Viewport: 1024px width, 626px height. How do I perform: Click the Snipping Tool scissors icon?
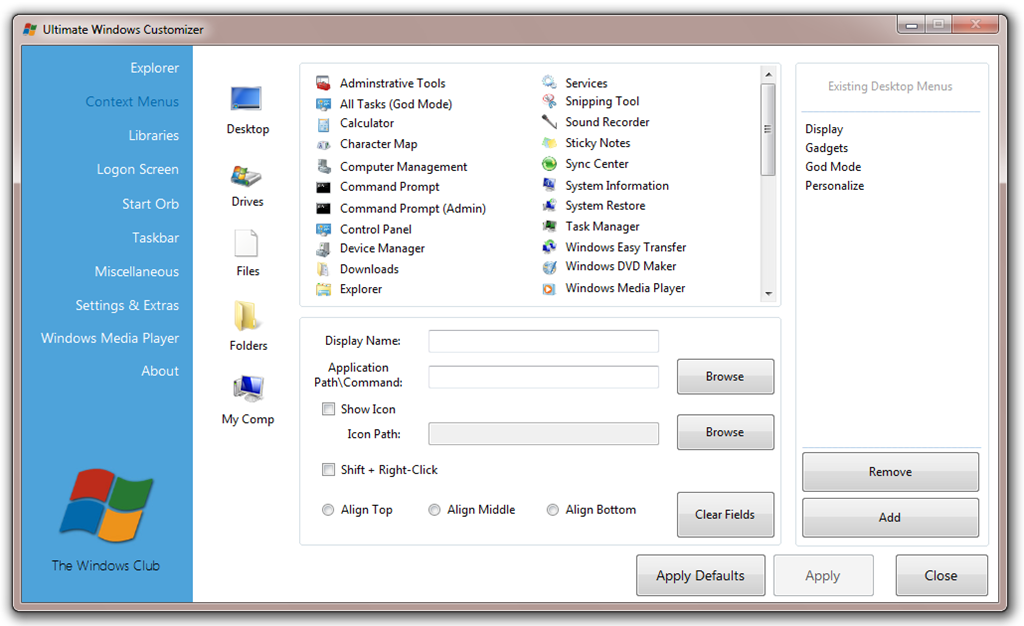tap(549, 101)
